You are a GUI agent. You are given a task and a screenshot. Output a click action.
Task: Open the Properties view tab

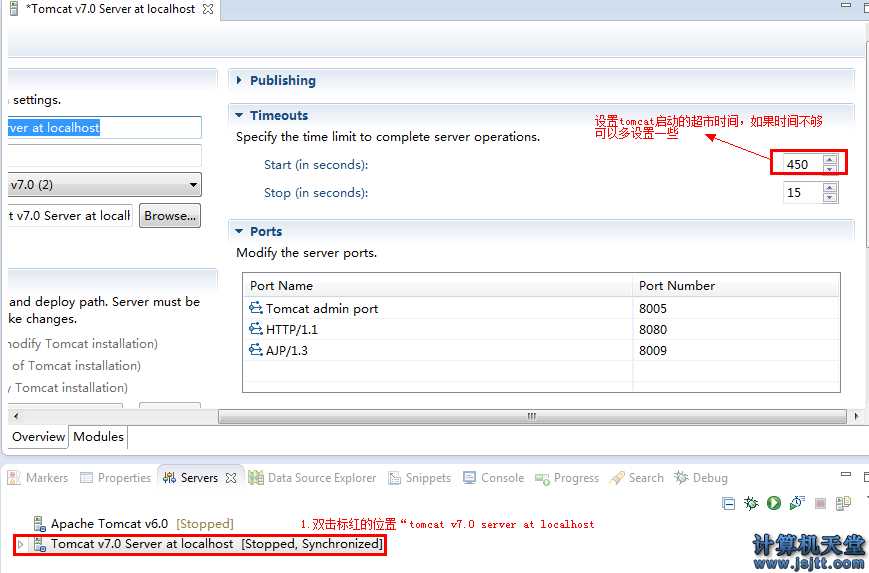pos(115,478)
